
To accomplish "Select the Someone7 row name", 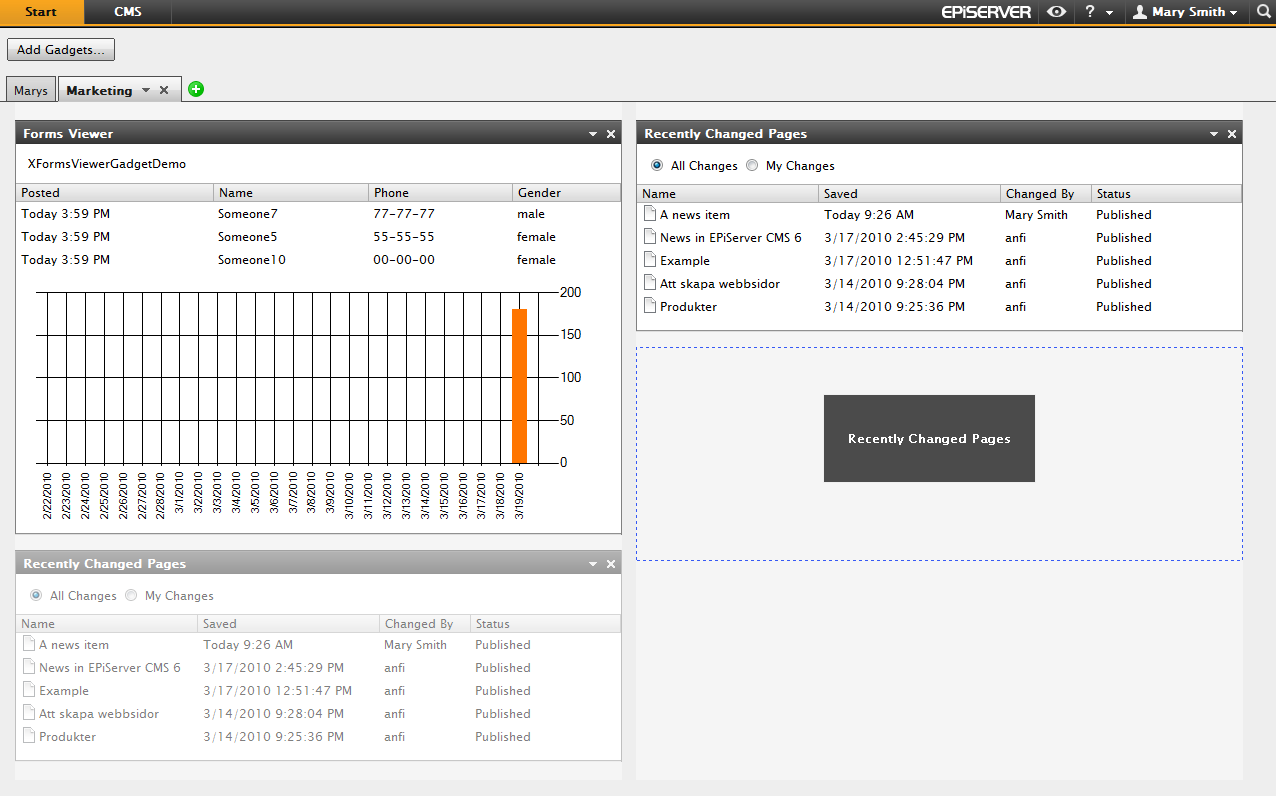I will [x=248, y=214].
